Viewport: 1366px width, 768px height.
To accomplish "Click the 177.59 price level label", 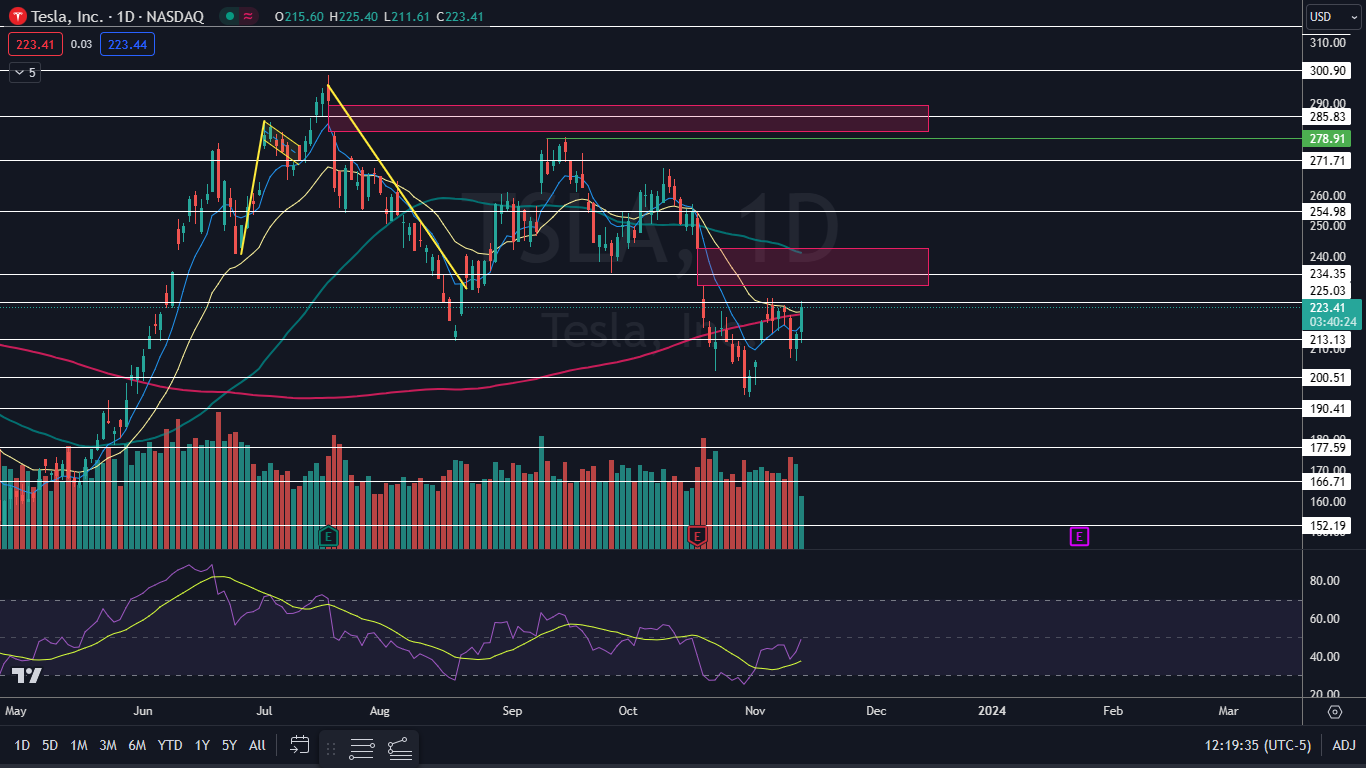I will [1328, 447].
